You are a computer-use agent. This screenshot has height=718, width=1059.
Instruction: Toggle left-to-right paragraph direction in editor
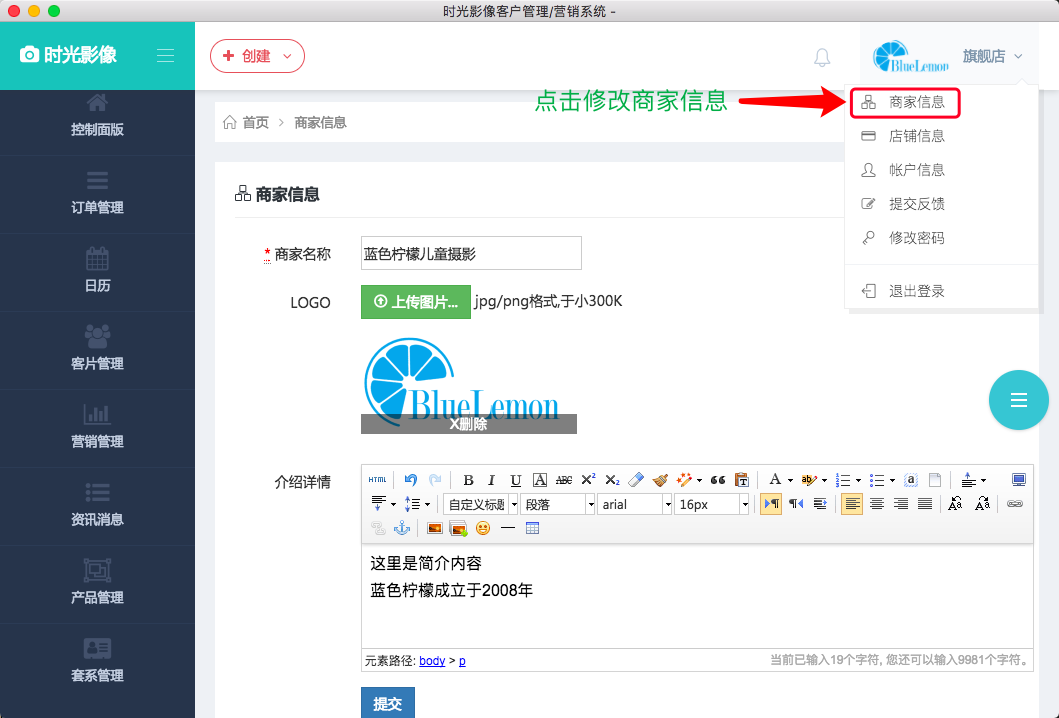tap(770, 503)
